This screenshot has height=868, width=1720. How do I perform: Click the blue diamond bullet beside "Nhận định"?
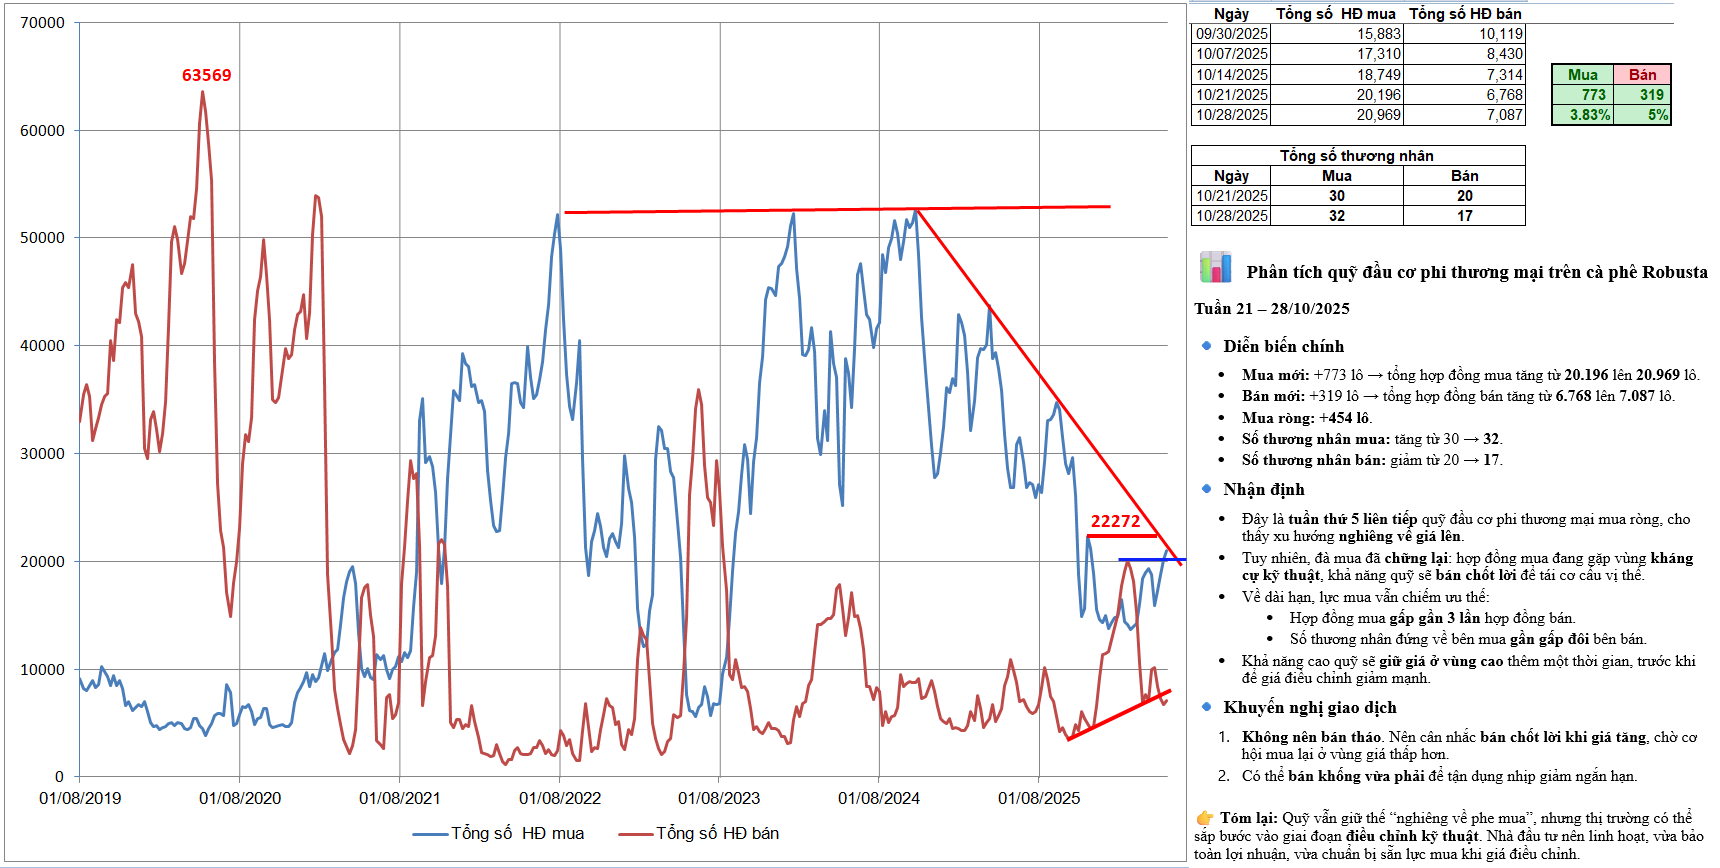[x=1206, y=489]
